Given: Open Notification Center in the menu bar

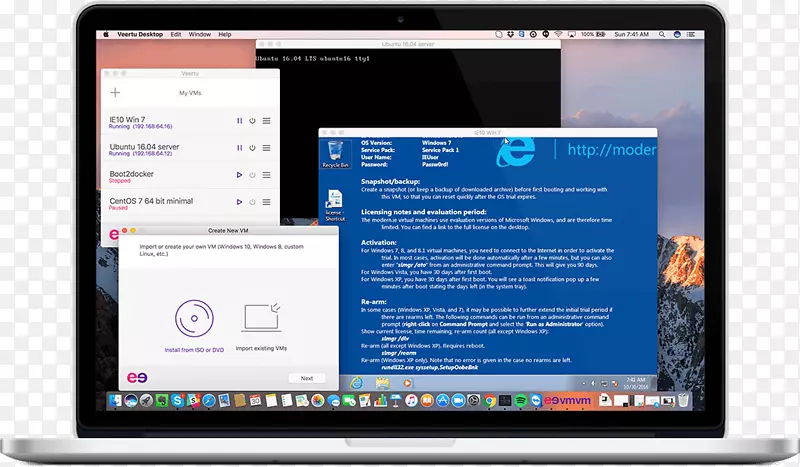Looking at the screenshot, I should click(x=691, y=34).
